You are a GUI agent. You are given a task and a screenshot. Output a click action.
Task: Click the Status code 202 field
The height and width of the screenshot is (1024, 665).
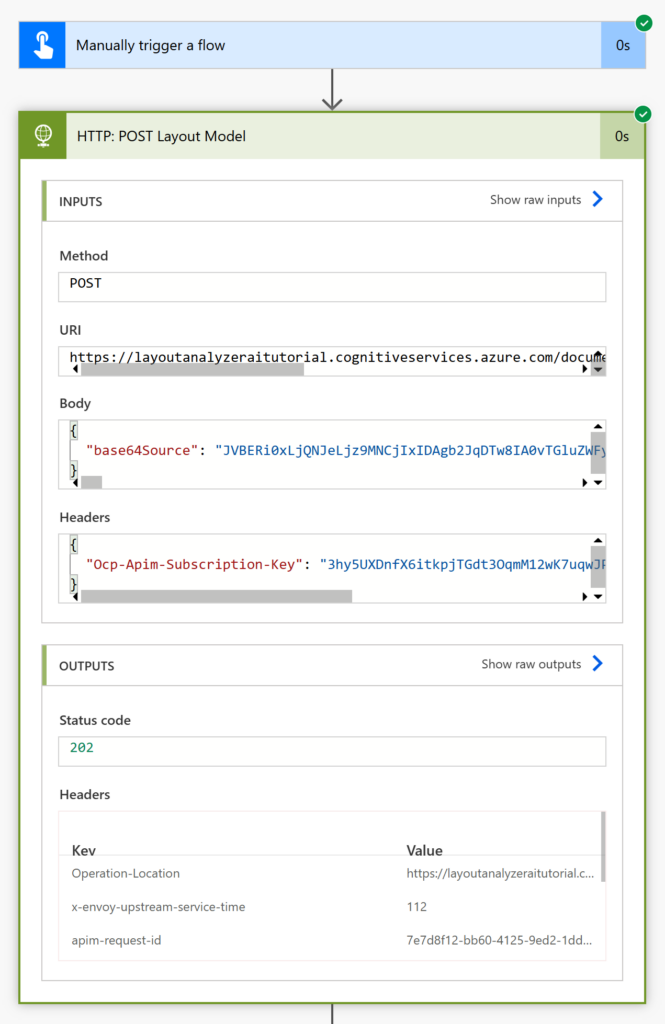click(x=332, y=751)
